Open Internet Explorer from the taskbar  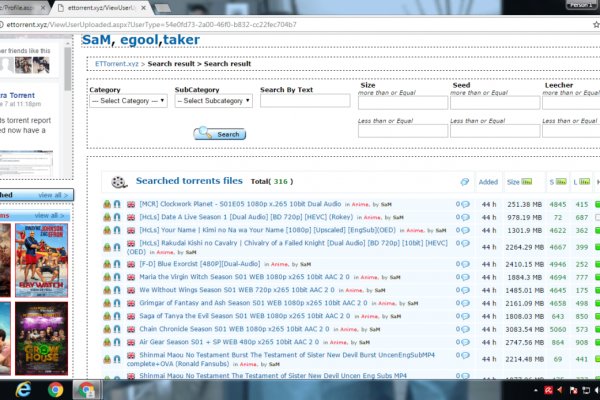tap(21, 388)
